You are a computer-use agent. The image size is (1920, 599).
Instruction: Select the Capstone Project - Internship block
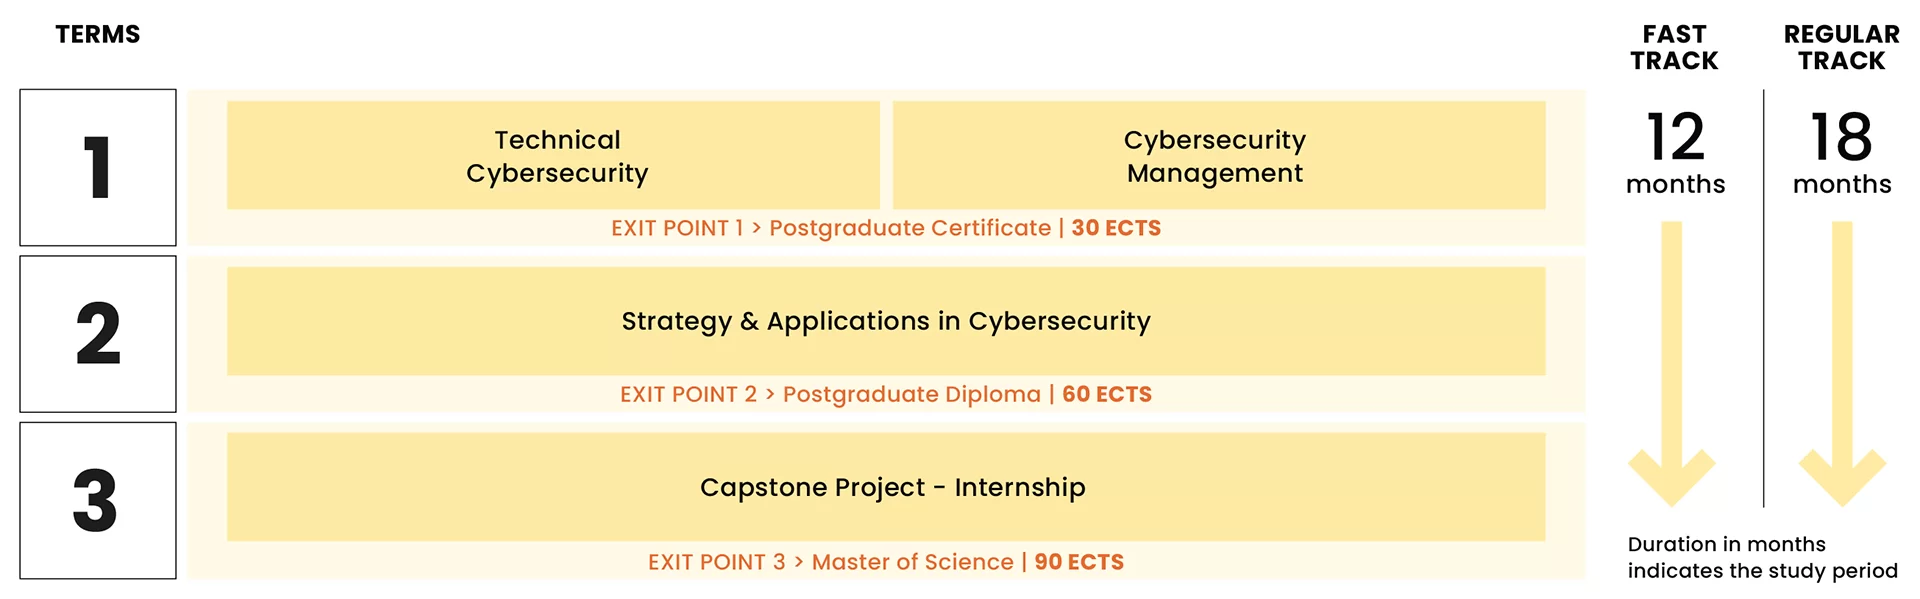(x=886, y=487)
